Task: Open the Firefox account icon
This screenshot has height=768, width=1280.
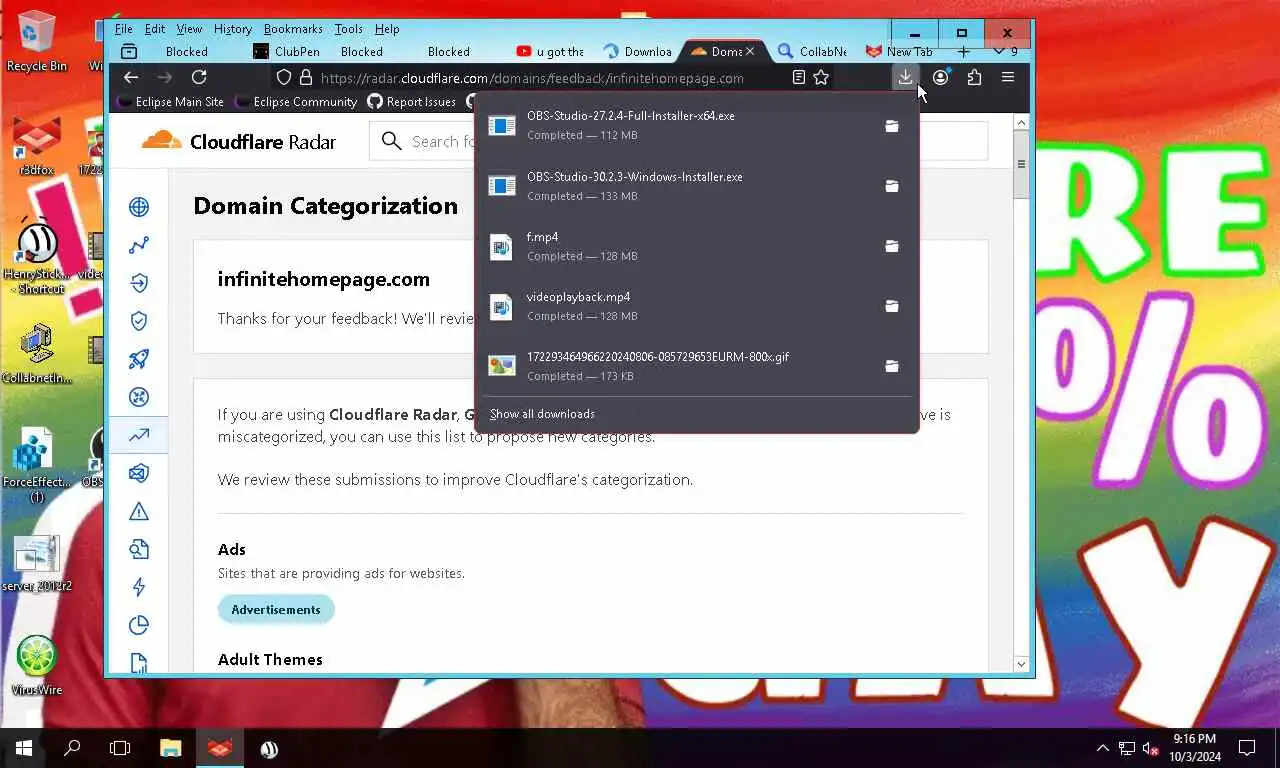Action: [x=940, y=77]
